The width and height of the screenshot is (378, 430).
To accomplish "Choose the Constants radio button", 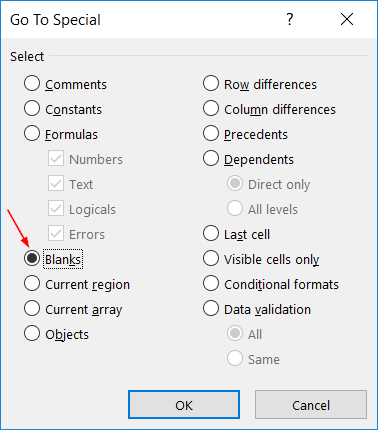I will click(x=32, y=109).
